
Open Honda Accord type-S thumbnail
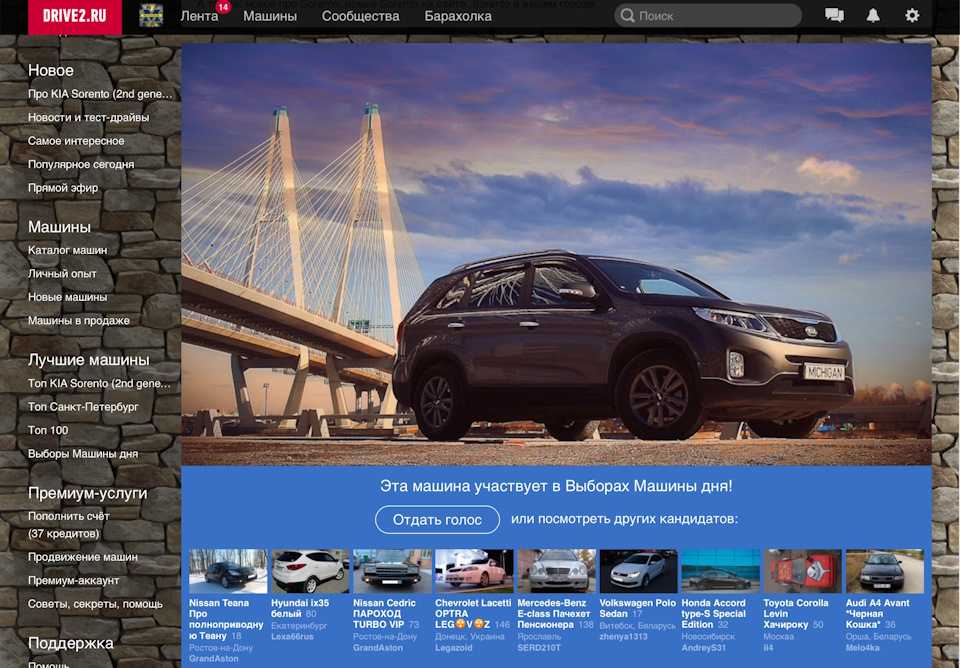pos(720,571)
